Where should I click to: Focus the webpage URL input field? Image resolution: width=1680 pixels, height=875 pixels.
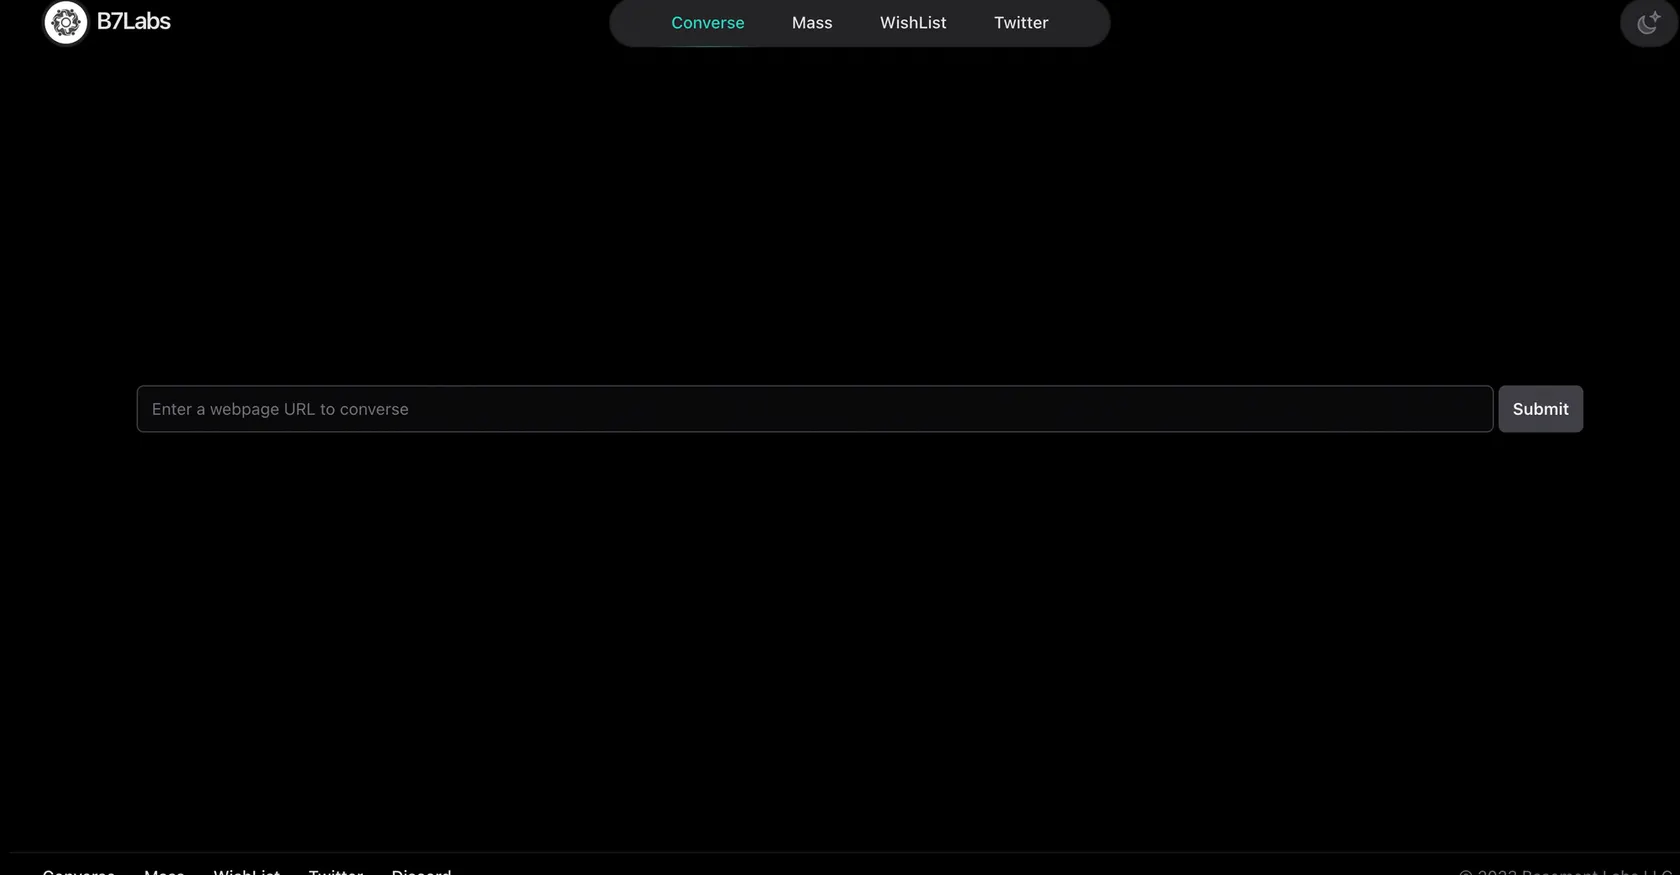pyautogui.click(x=814, y=409)
